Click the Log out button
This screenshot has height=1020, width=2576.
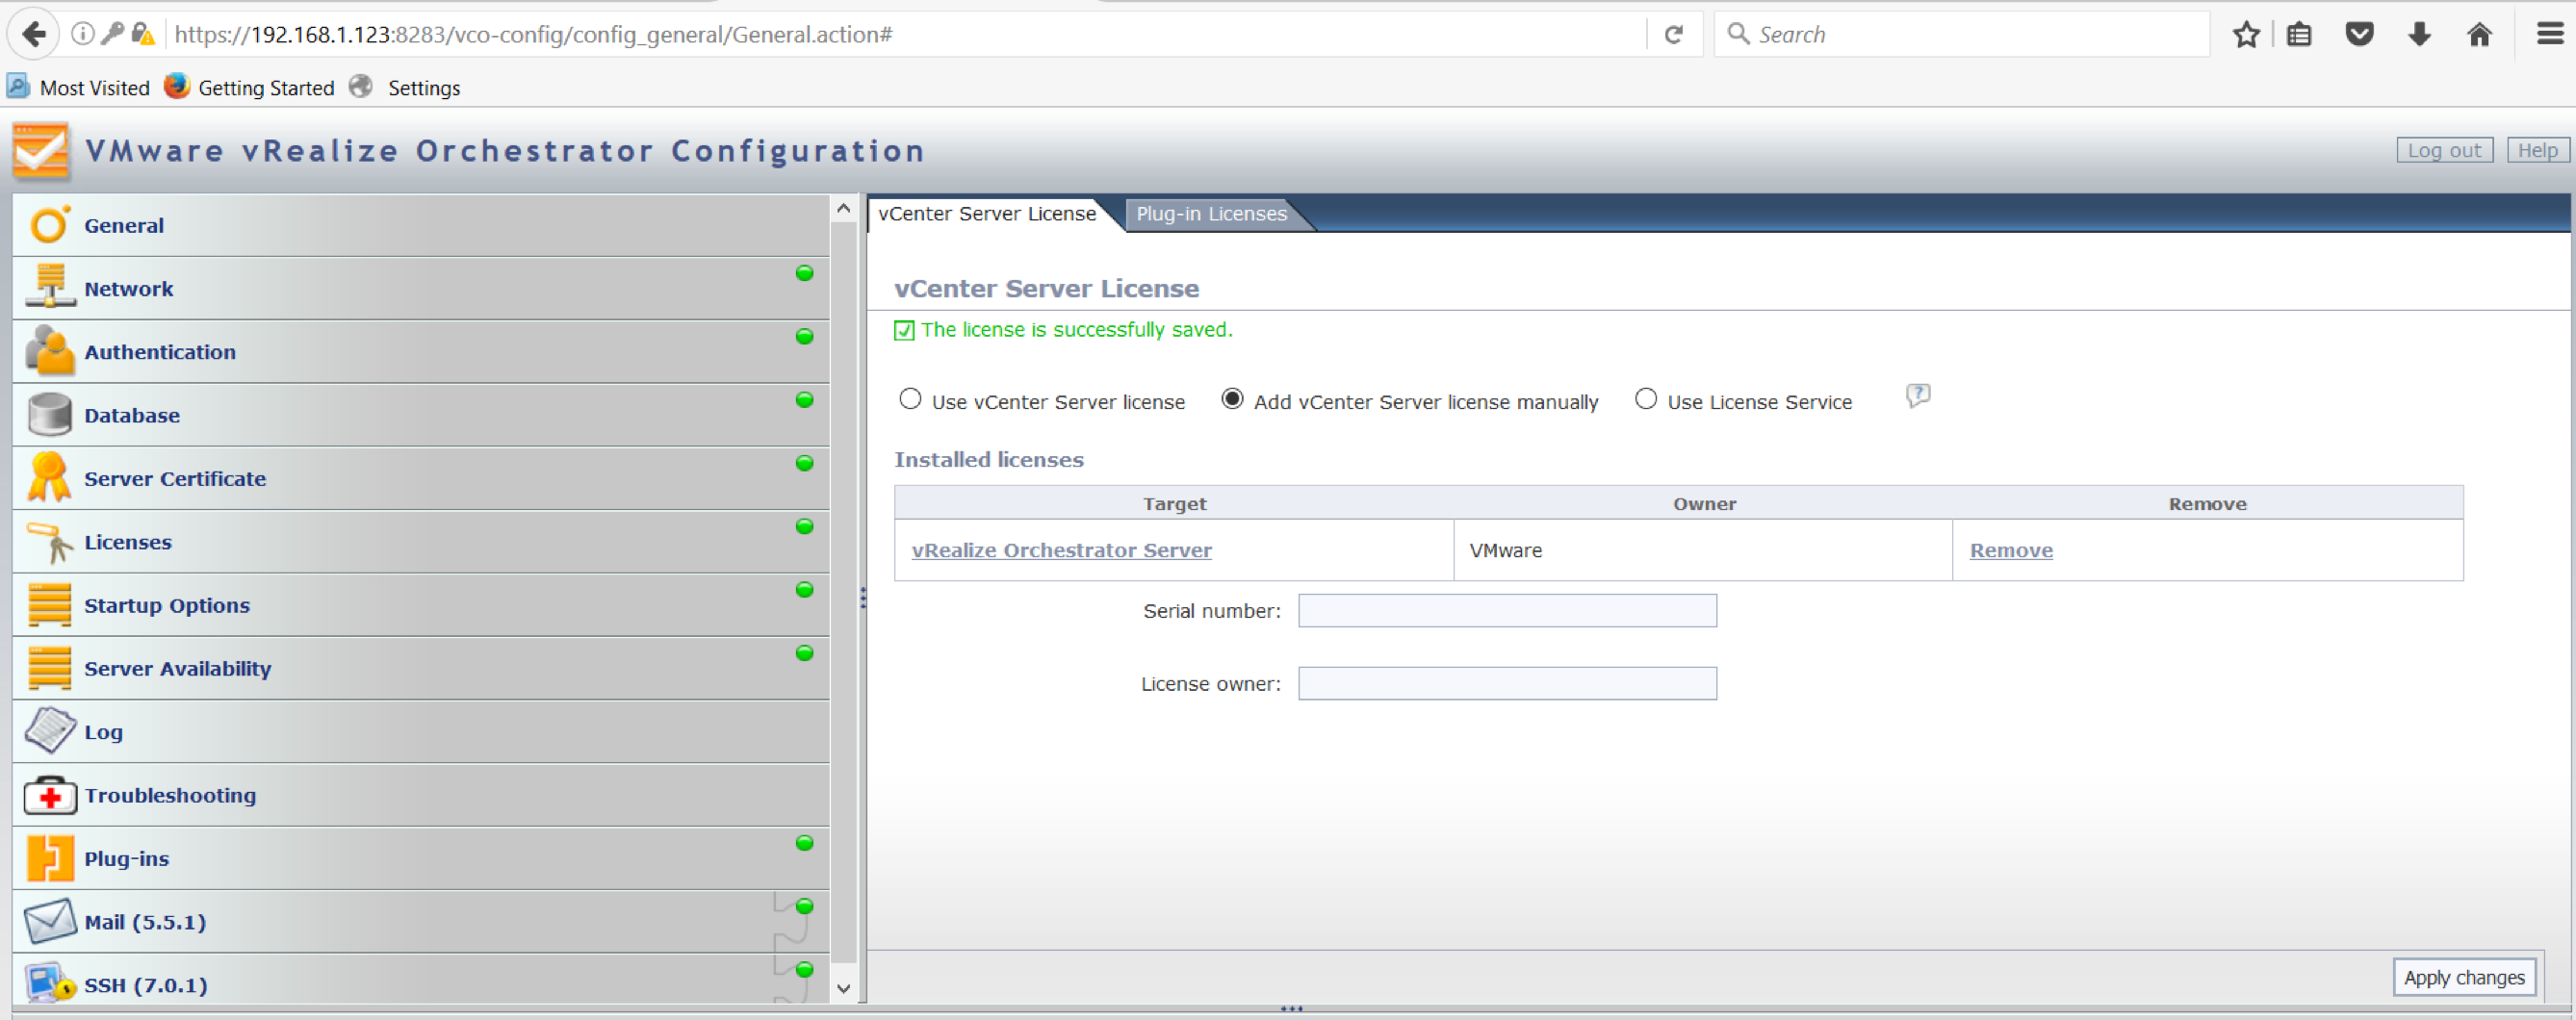click(2444, 150)
